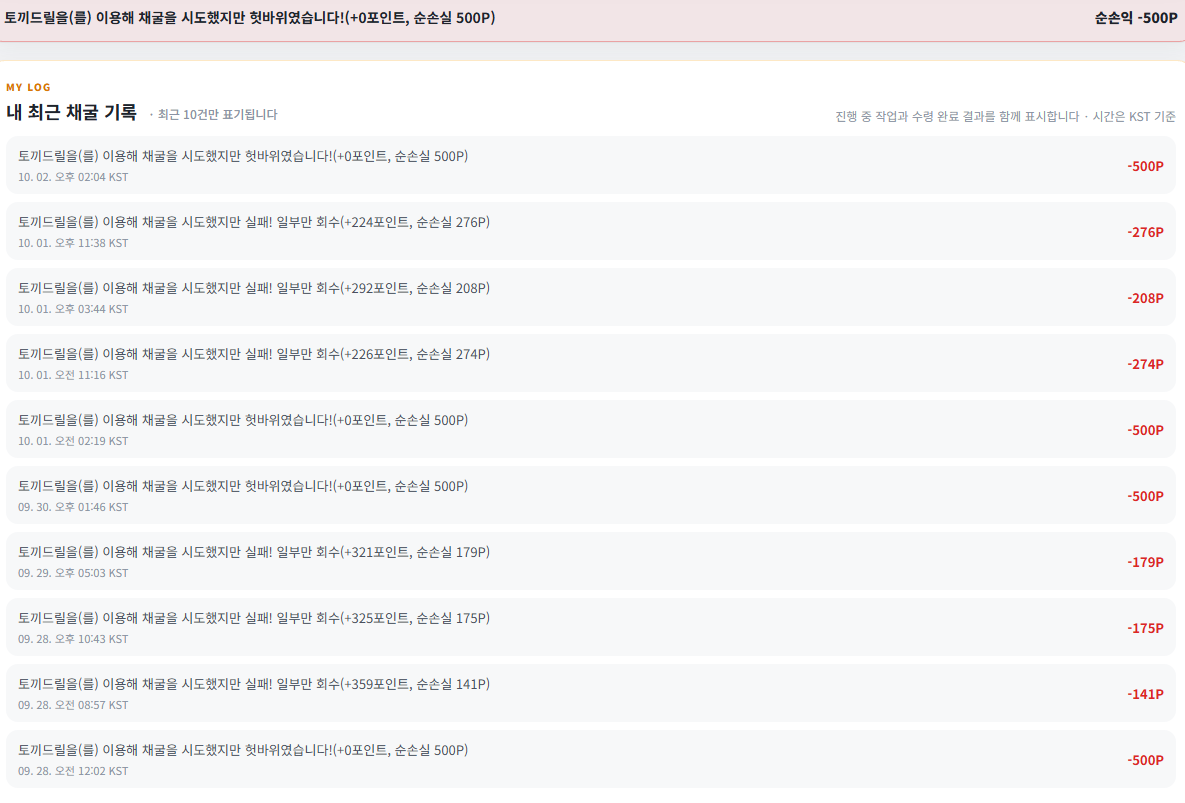
Task: Click the "최근 10건만 표기됩니다" note
Action: click(x=218, y=114)
